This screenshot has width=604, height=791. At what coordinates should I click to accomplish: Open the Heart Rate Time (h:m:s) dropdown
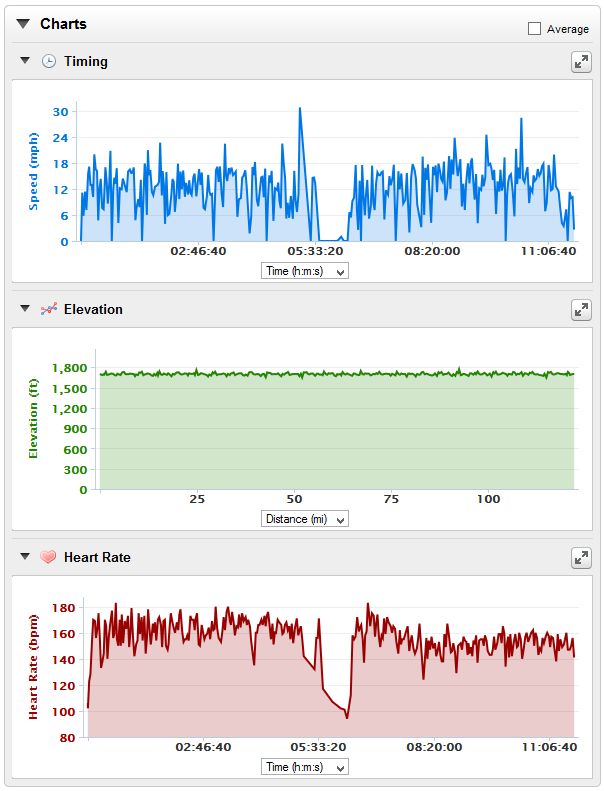pos(305,767)
